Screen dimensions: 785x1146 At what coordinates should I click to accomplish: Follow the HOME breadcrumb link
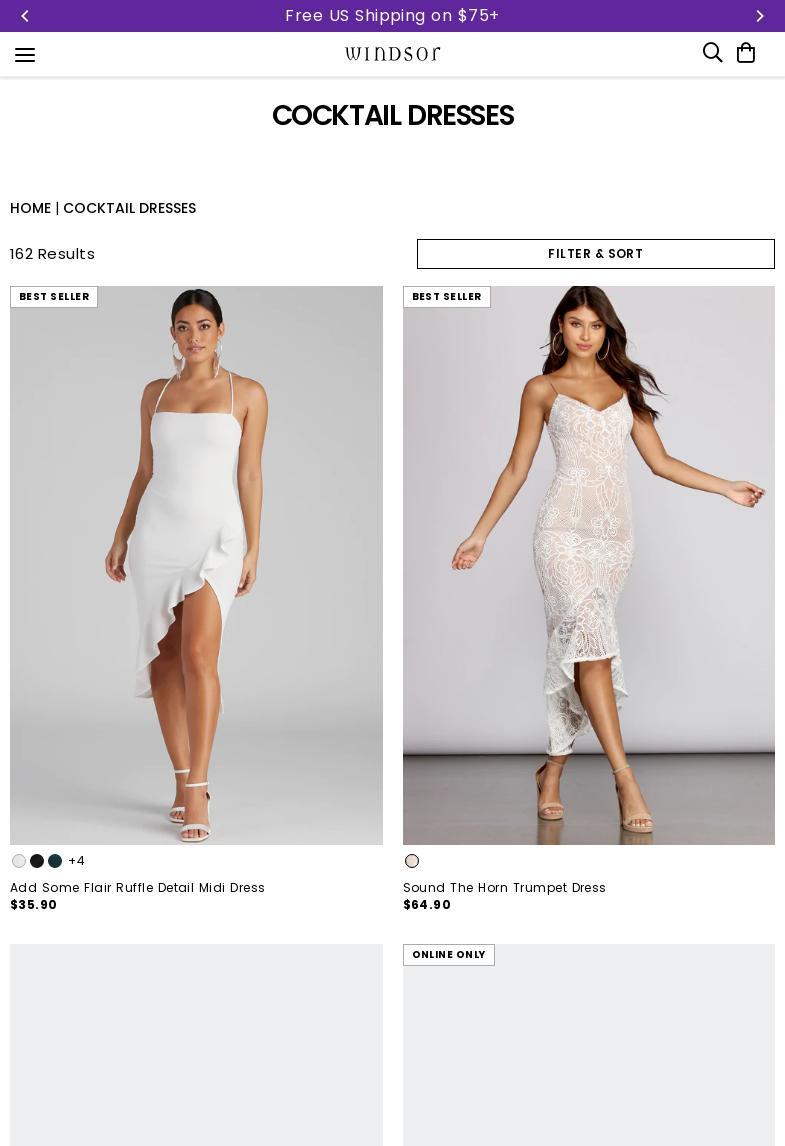(x=31, y=208)
